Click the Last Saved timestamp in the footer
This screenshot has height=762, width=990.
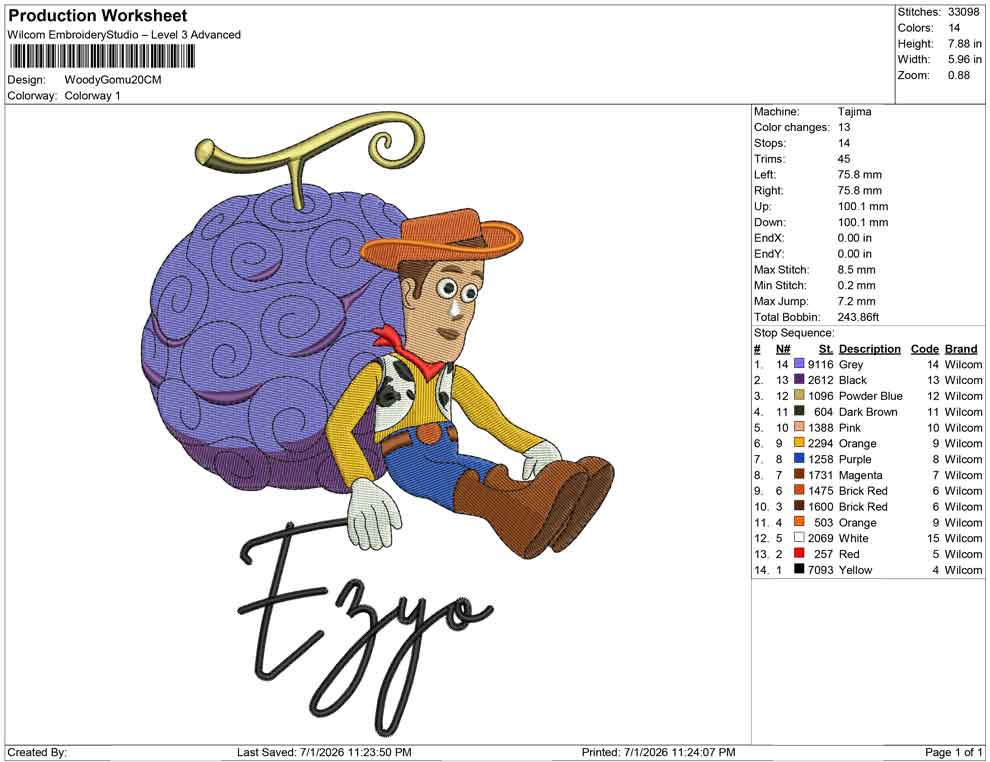324,752
